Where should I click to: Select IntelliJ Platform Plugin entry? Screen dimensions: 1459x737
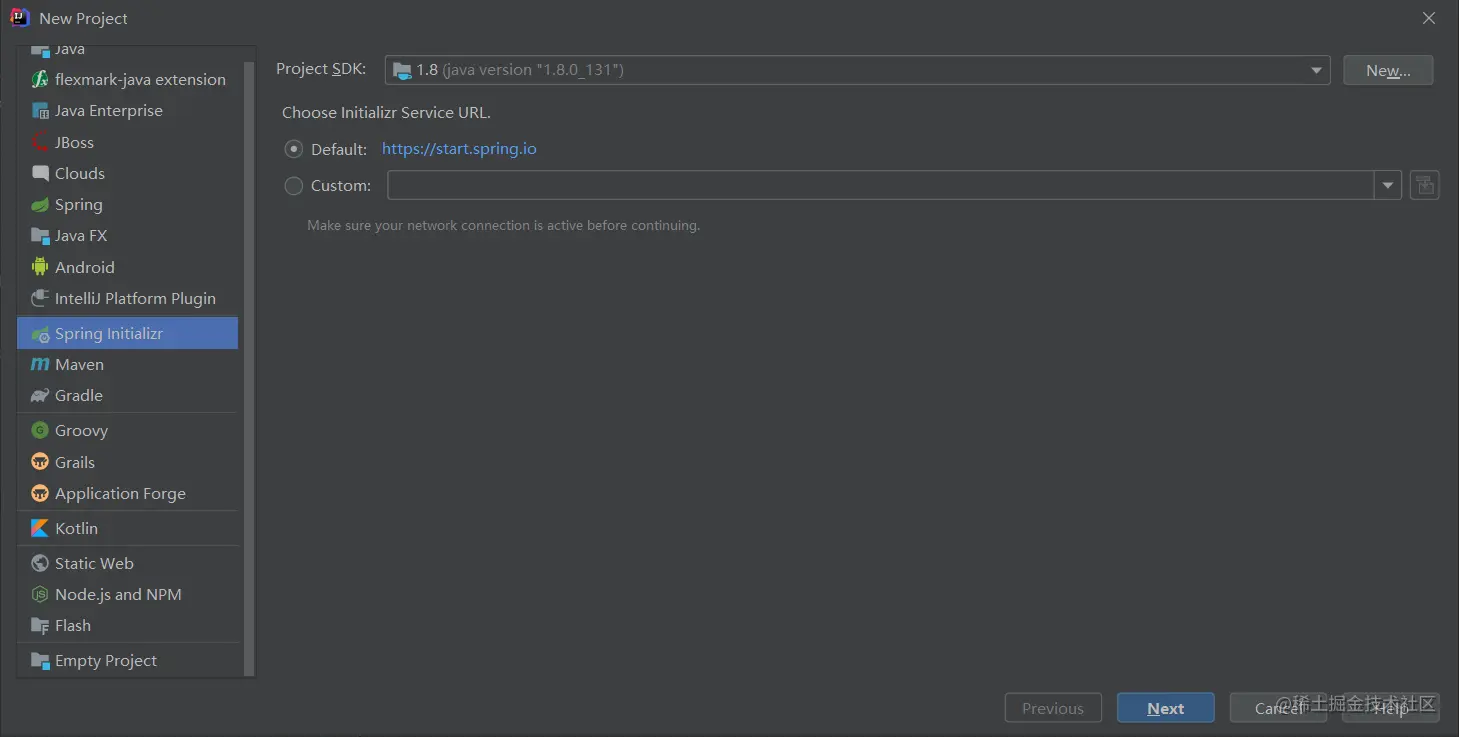point(127,298)
